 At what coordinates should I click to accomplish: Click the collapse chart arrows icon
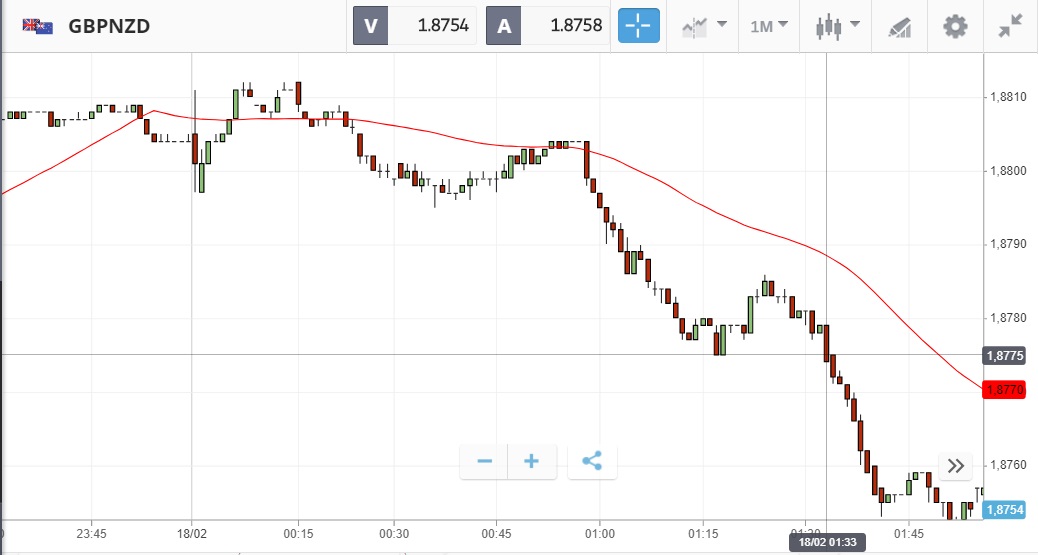1010,26
